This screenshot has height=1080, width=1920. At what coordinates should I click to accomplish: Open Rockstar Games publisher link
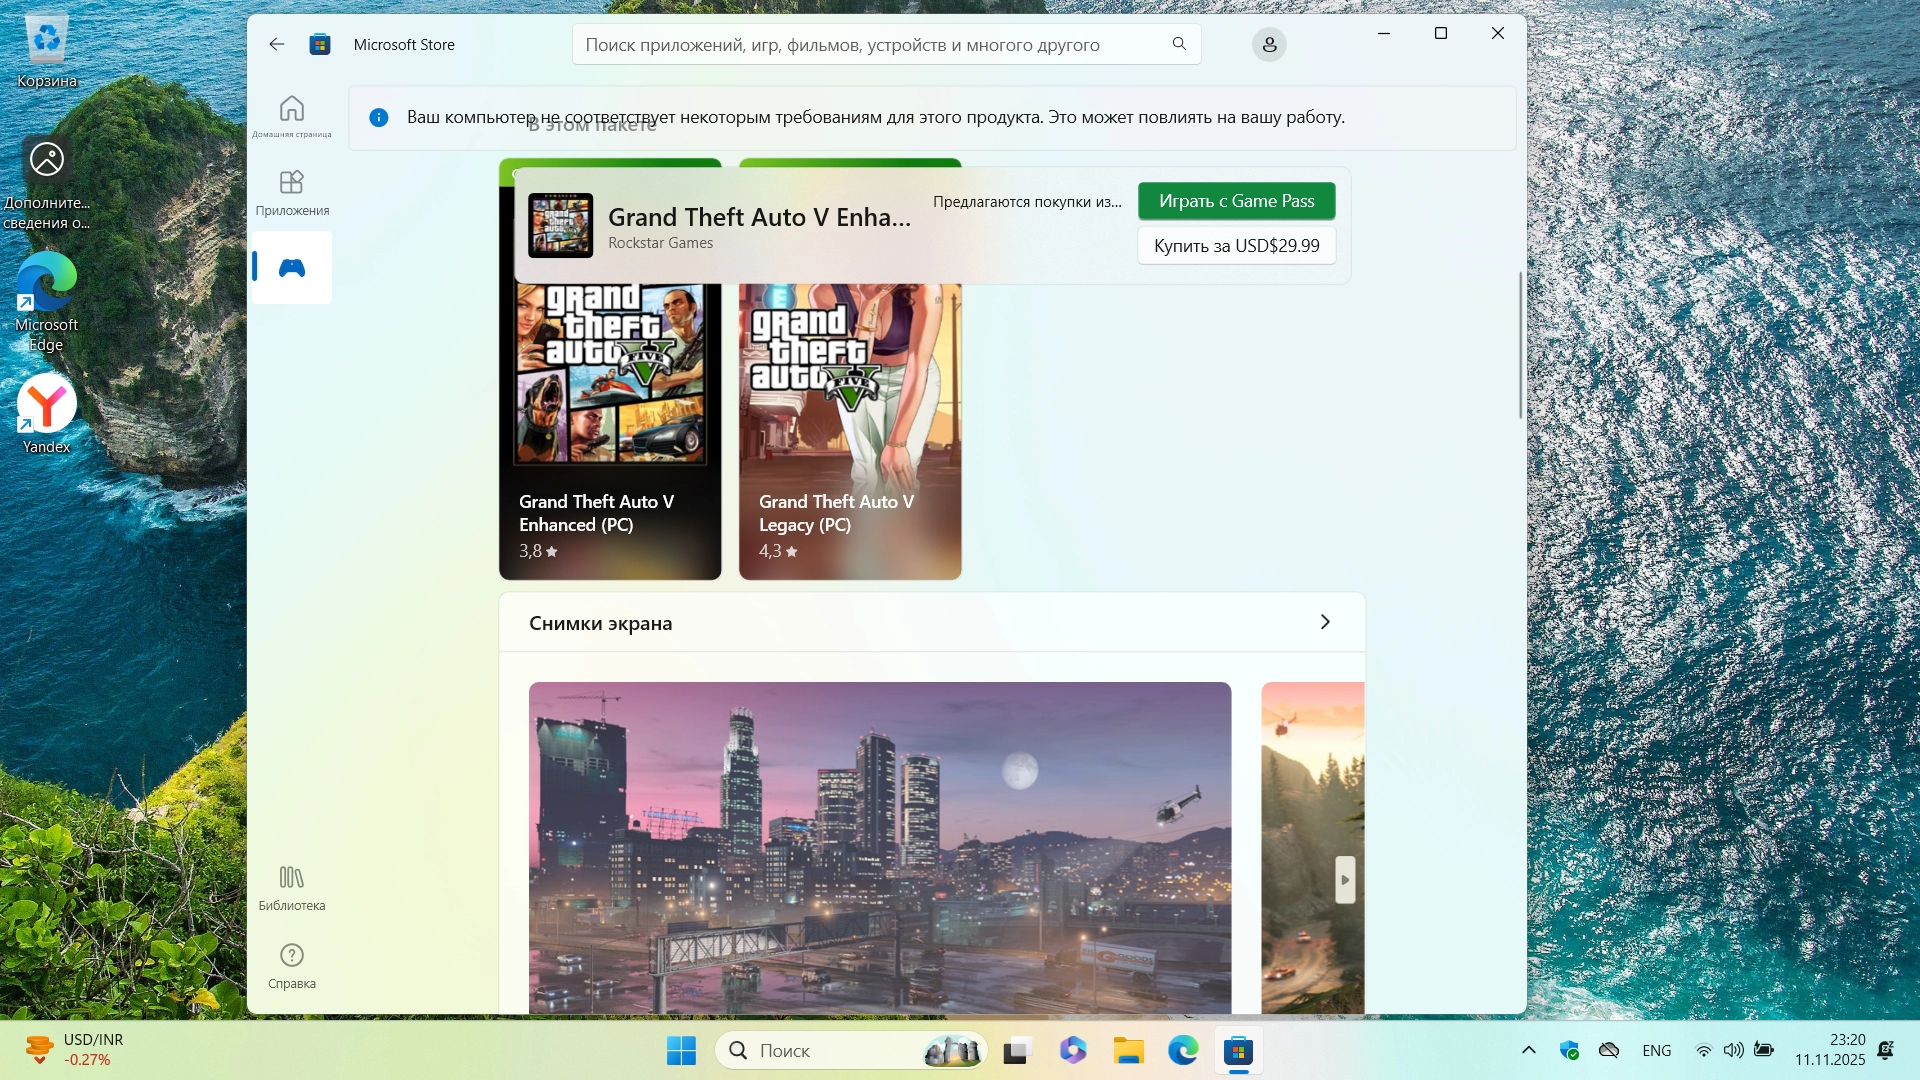pyautogui.click(x=660, y=243)
